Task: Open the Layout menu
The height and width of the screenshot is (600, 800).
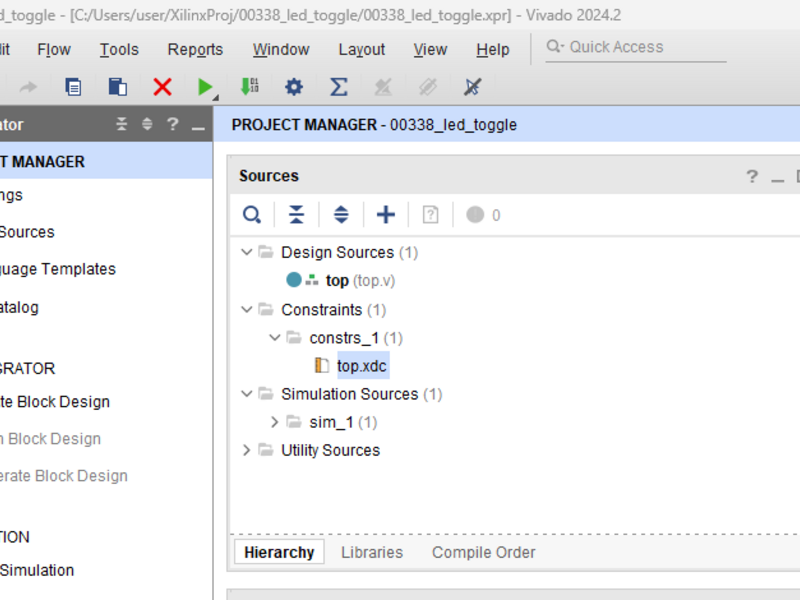Action: click(362, 49)
